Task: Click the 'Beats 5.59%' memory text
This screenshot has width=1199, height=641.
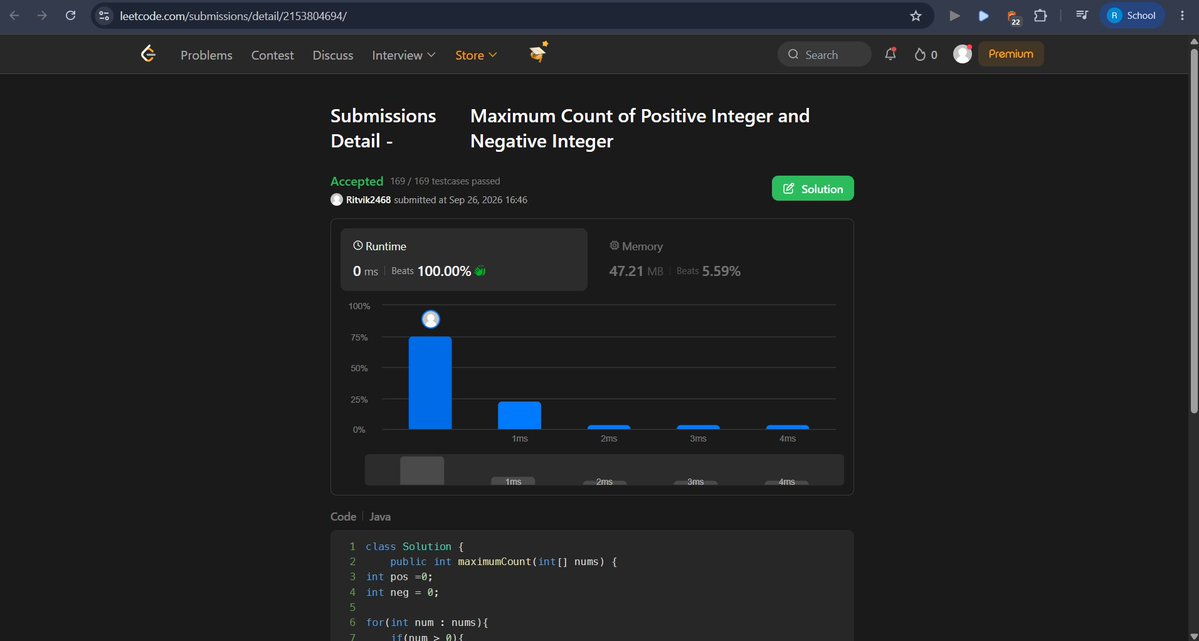Action: 708,271
